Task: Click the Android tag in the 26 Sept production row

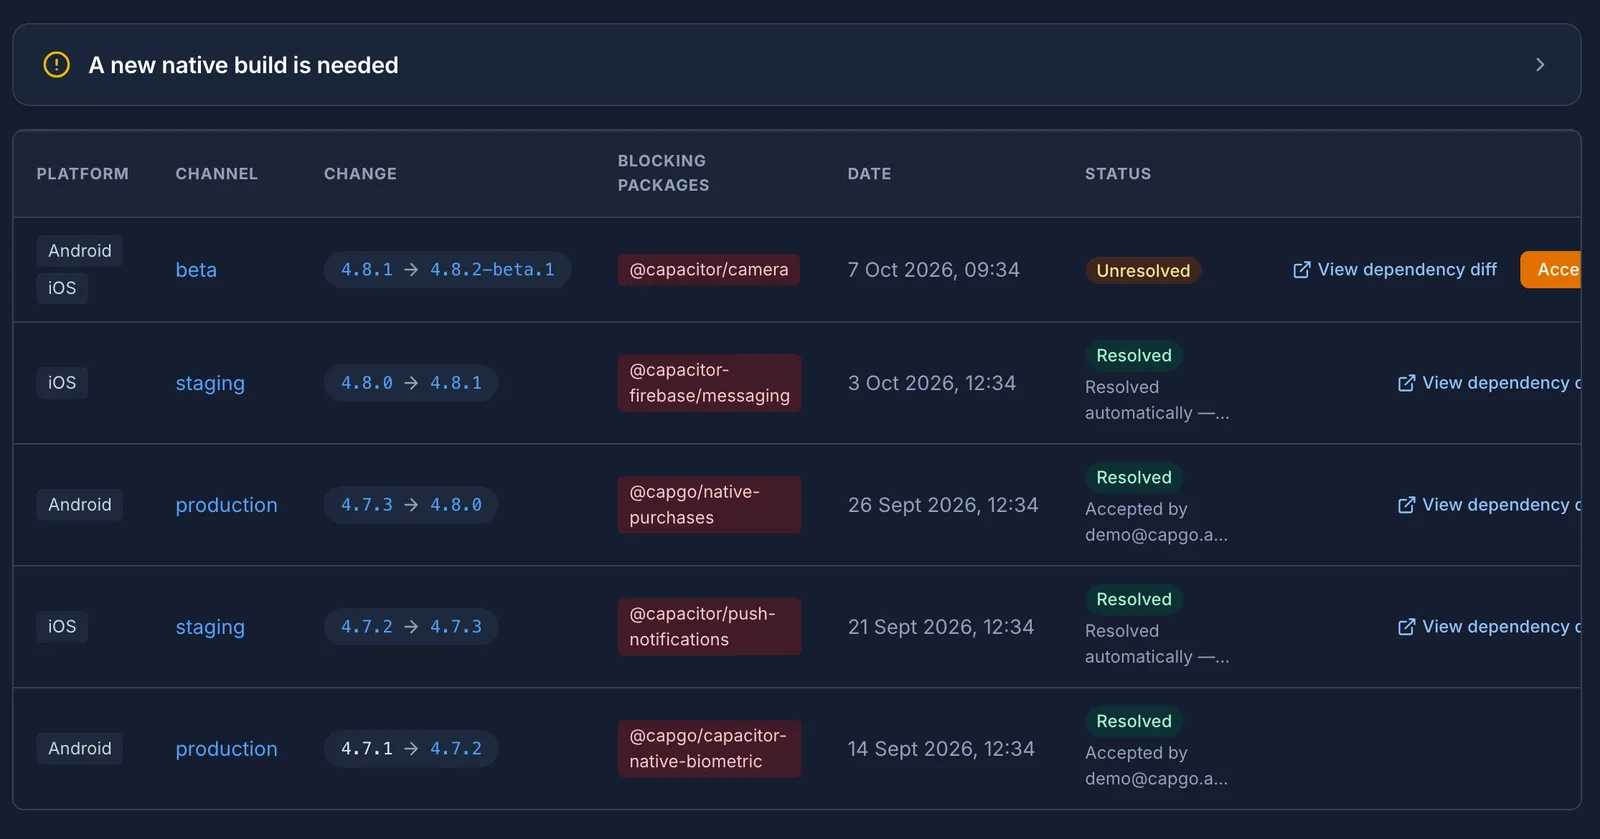Action: [80, 505]
